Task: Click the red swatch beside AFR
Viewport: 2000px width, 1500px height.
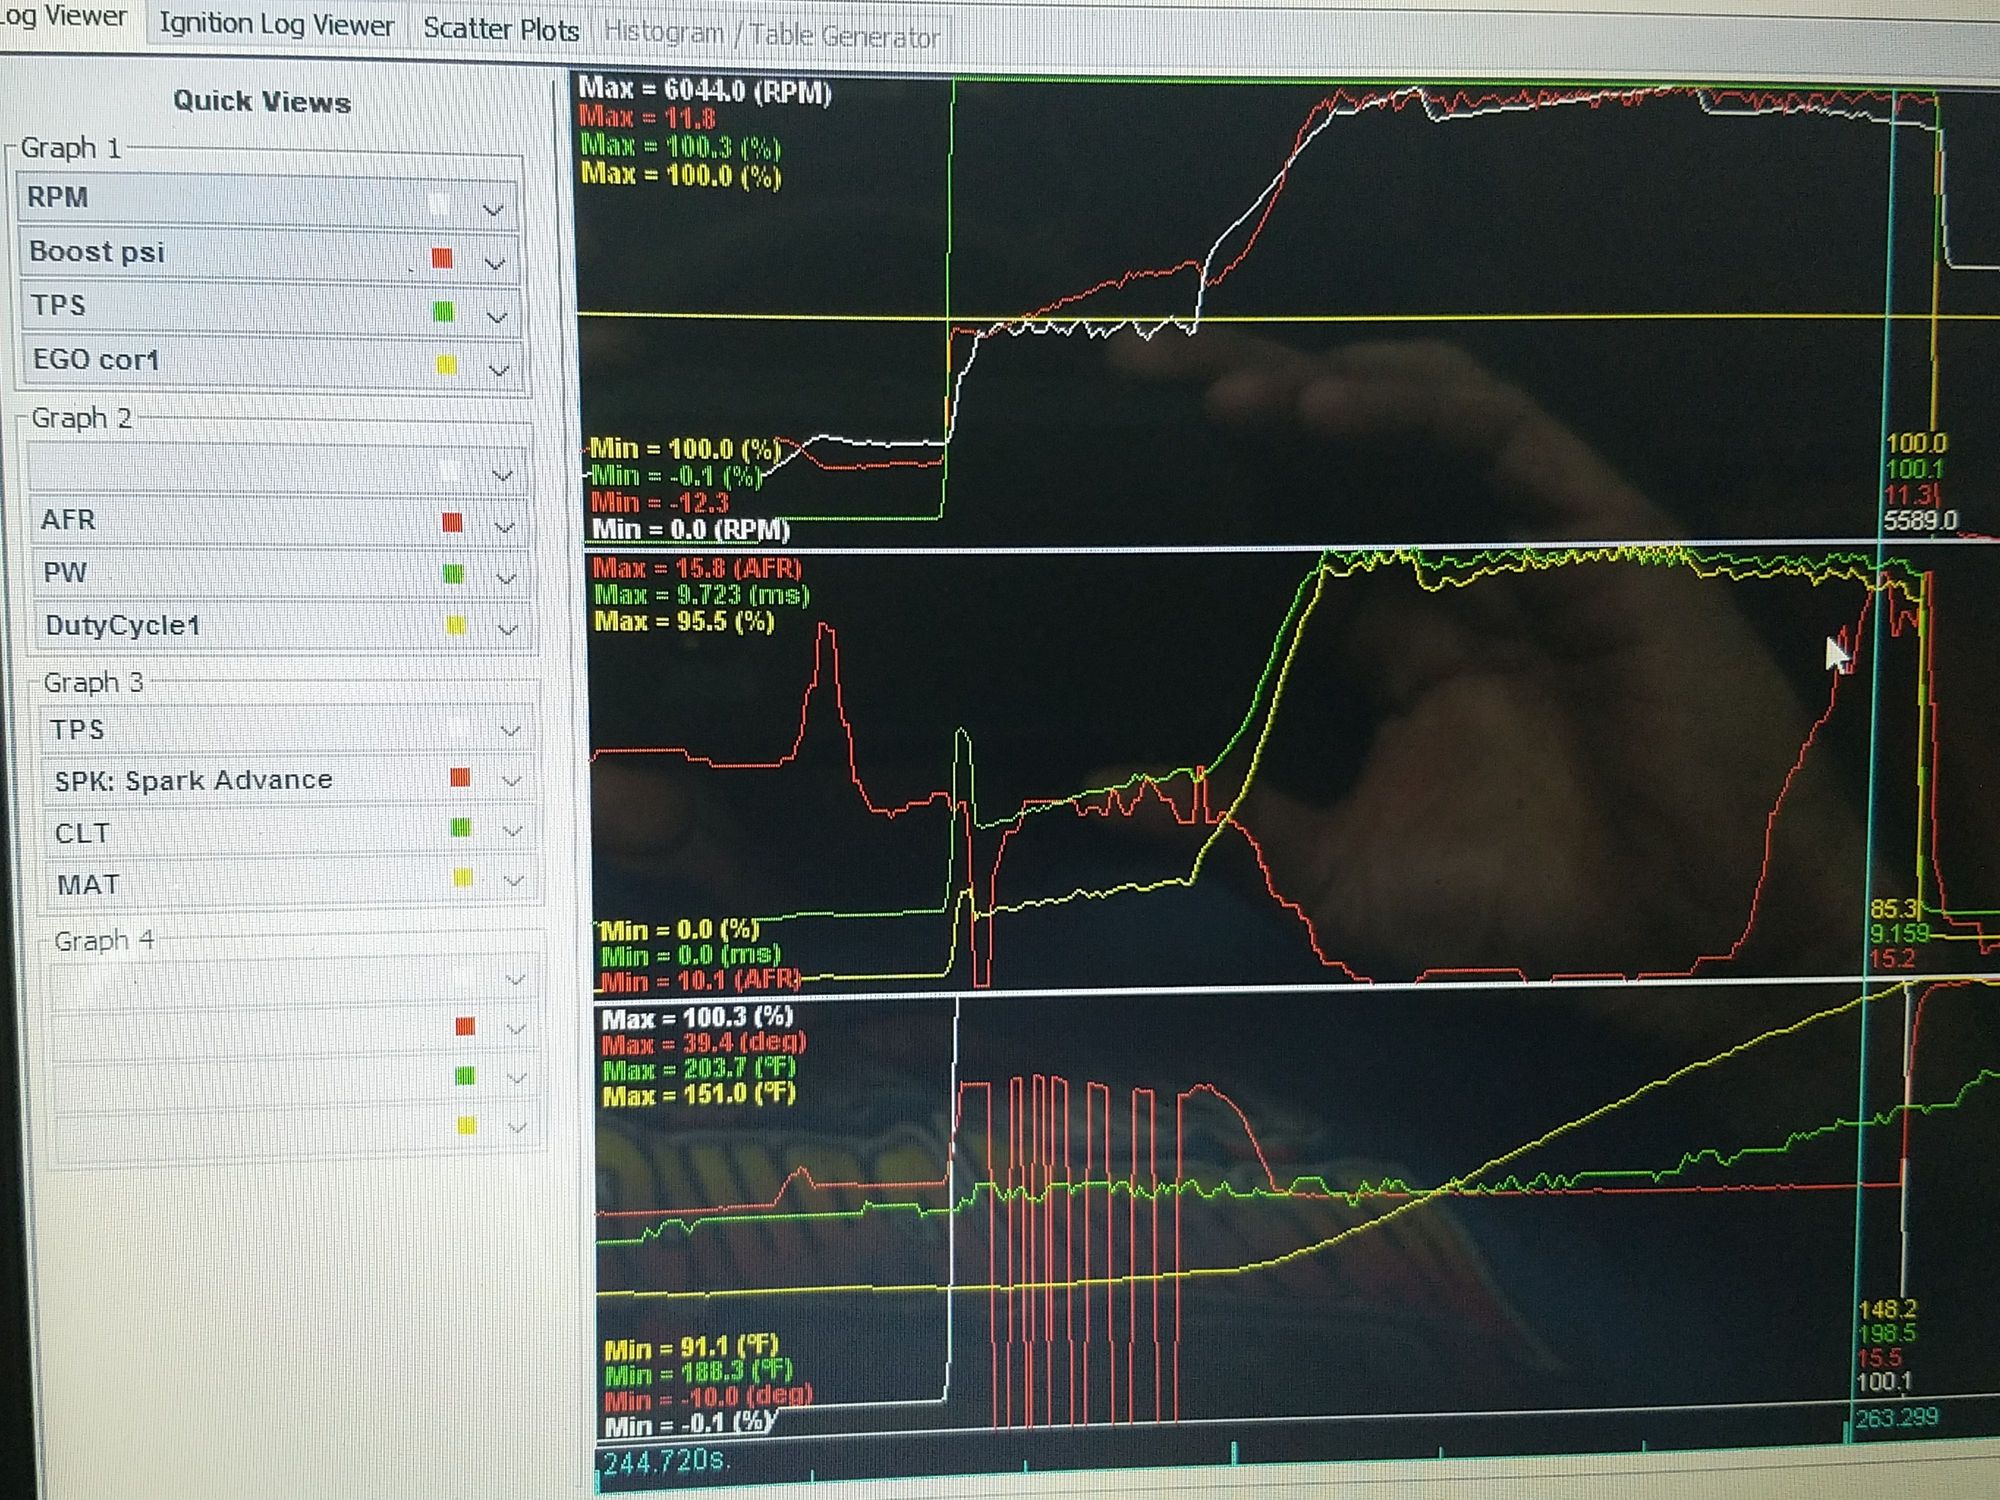Action: (x=451, y=522)
